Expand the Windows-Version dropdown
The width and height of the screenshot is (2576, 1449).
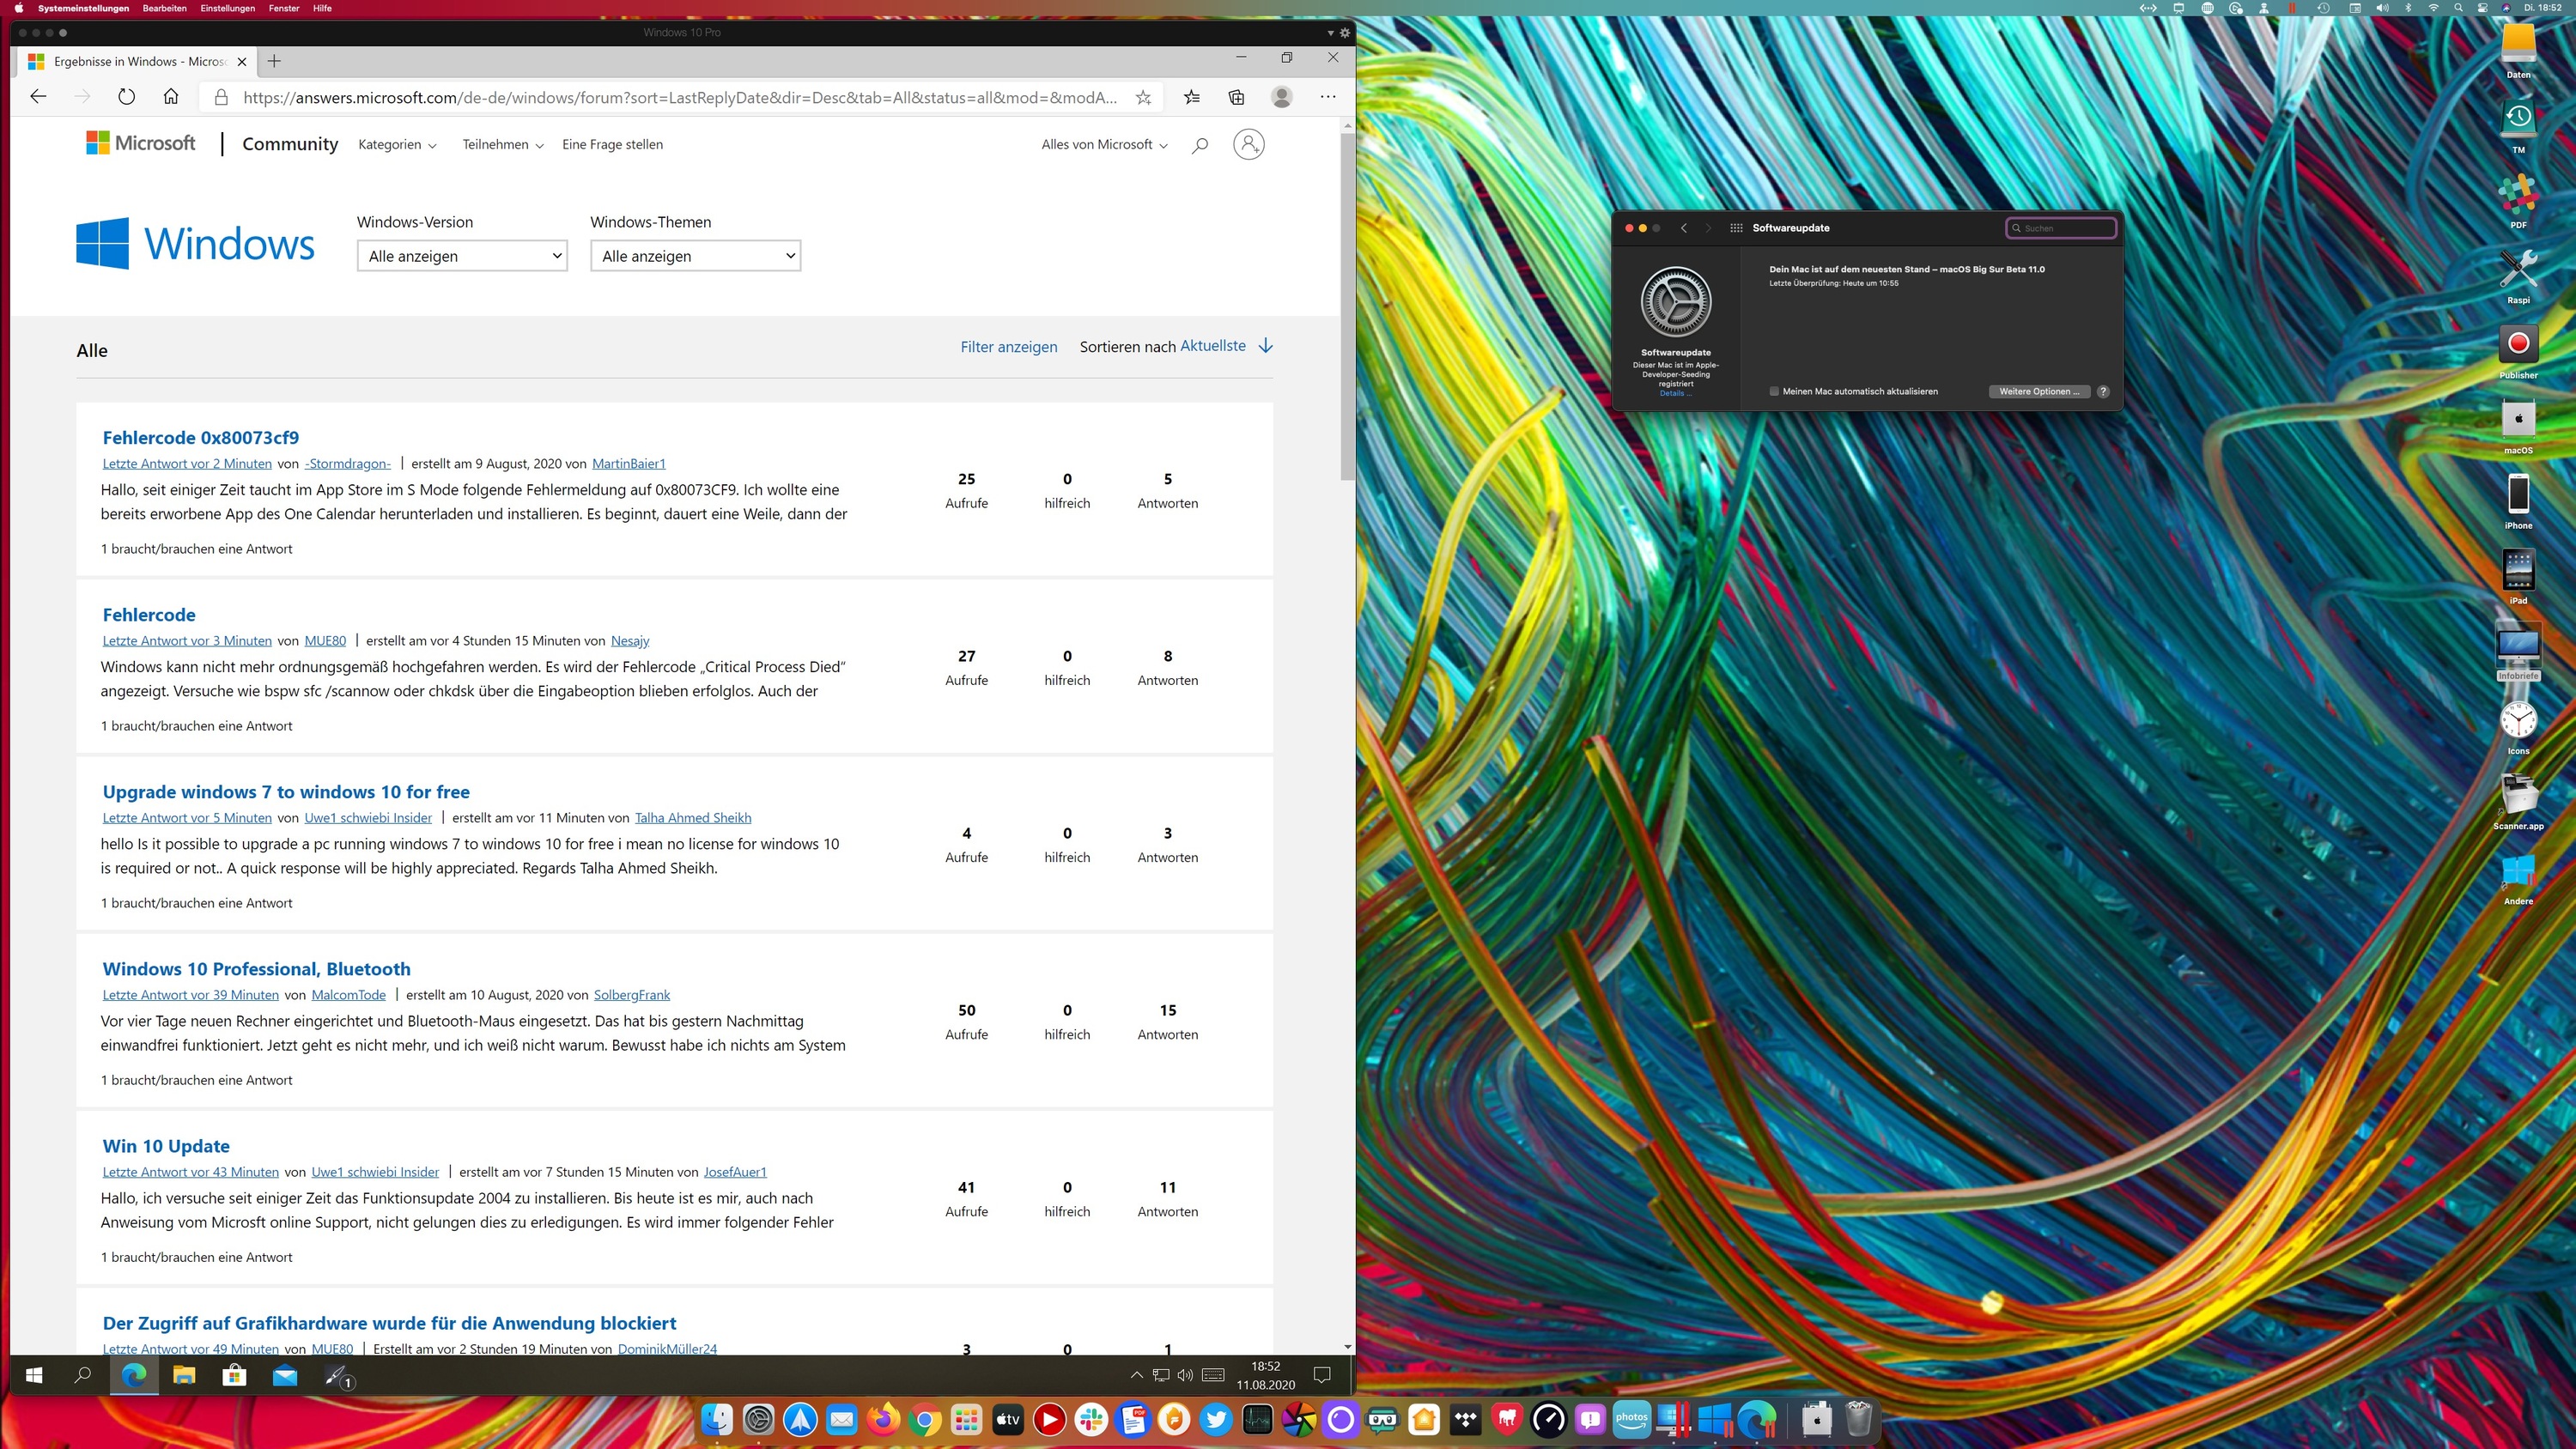tap(462, 256)
